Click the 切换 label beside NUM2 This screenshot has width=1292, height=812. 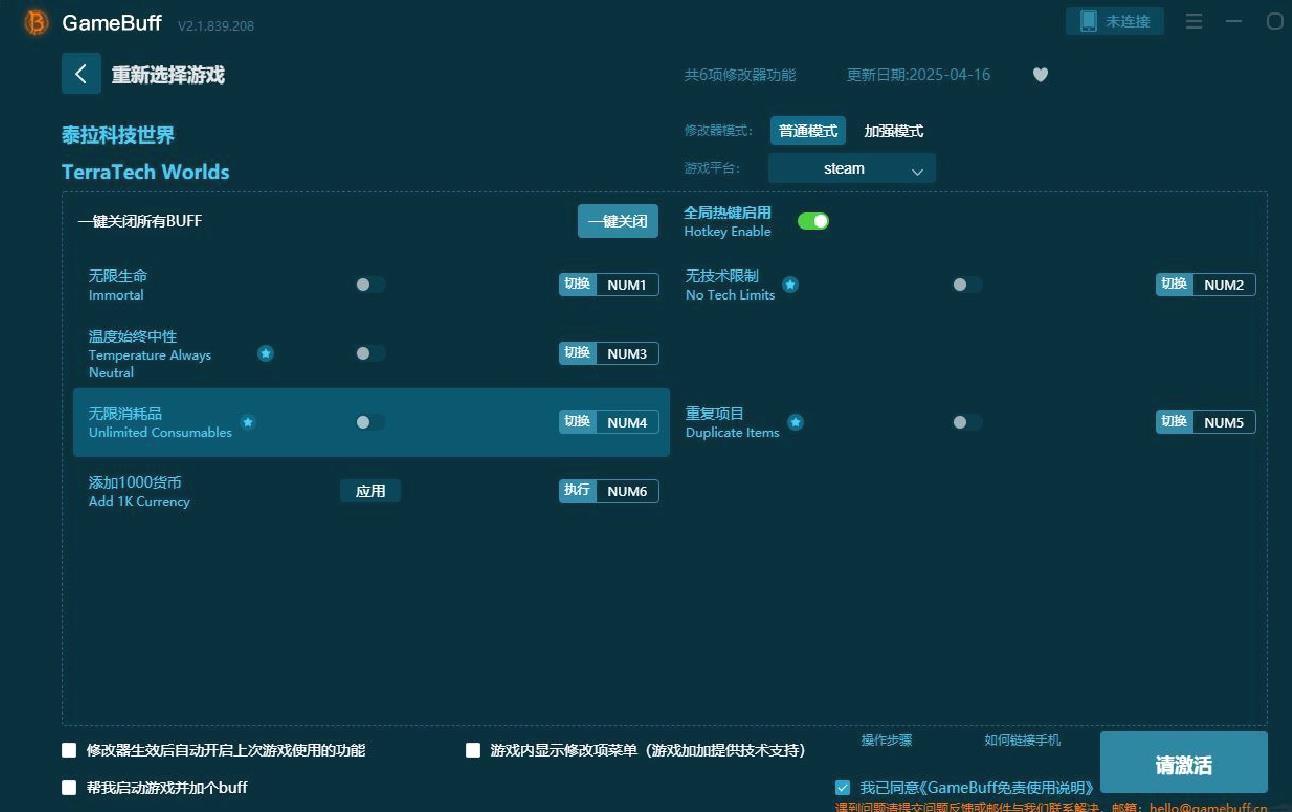pyautogui.click(x=1174, y=285)
